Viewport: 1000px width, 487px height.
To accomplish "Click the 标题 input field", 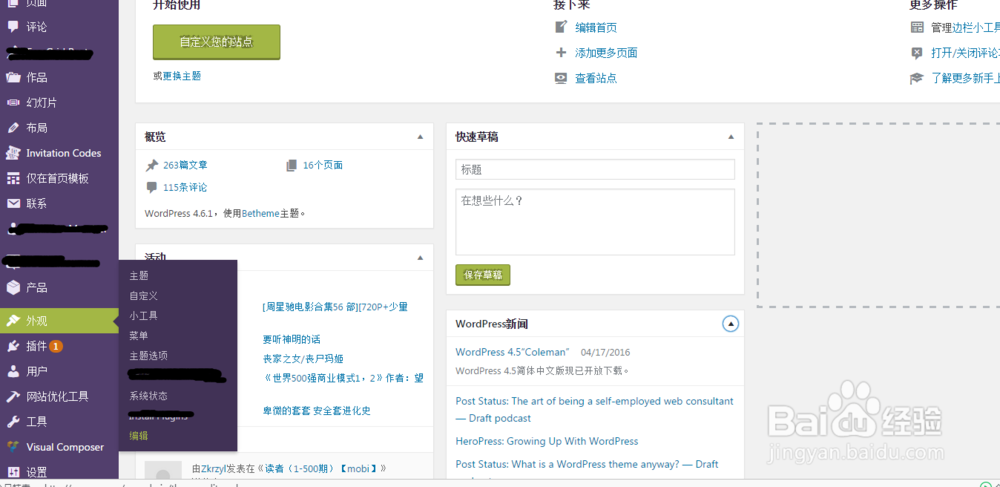I will pos(595,170).
